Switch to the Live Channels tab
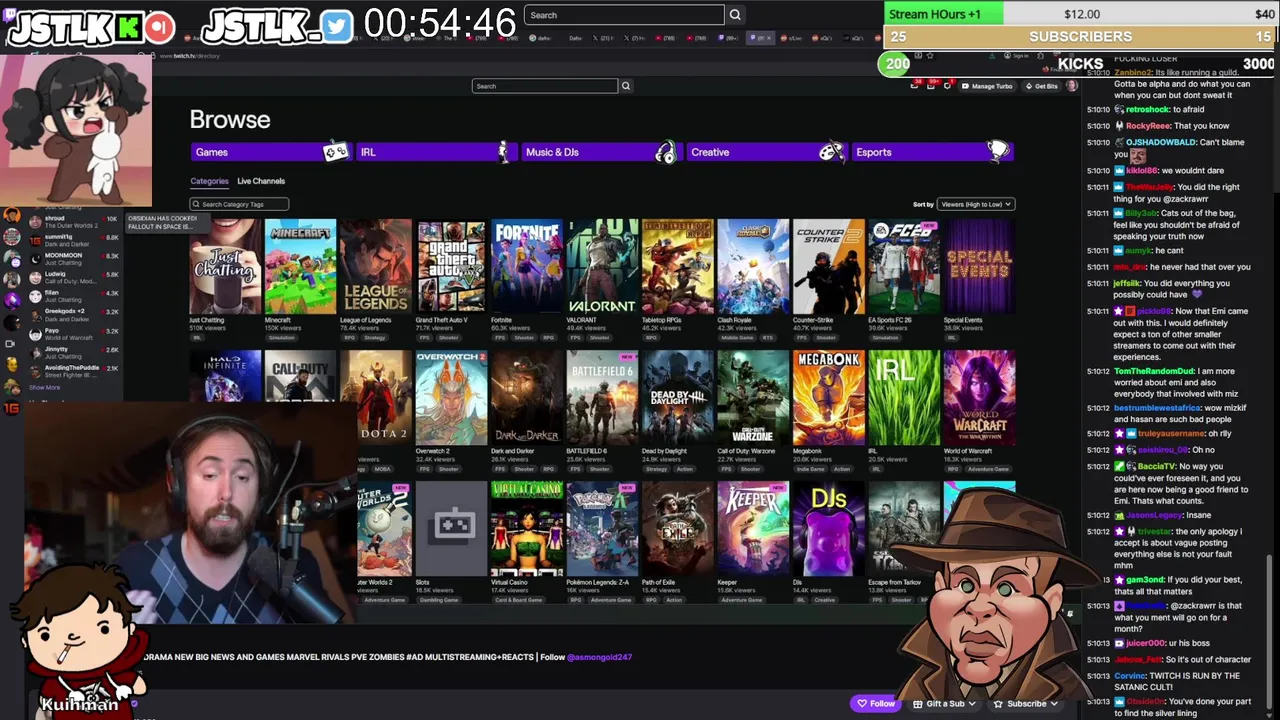Screen dimensions: 1280x720 point(261,181)
